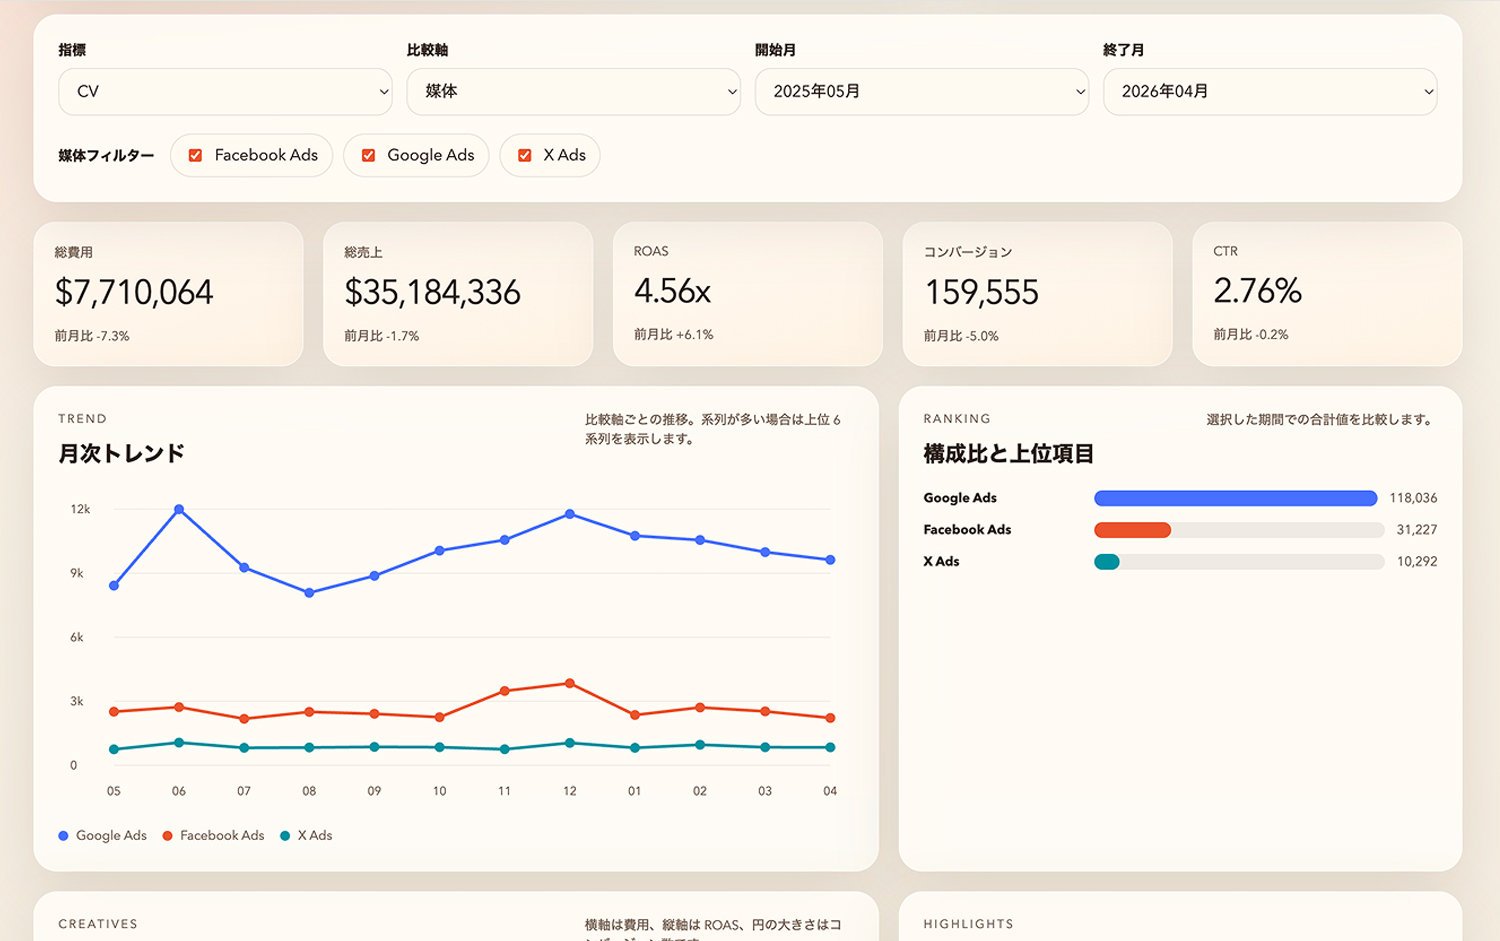The width and height of the screenshot is (1500, 941).
Task: Toggle the Google Ads filter checkbox
Action: pos(368,155)
